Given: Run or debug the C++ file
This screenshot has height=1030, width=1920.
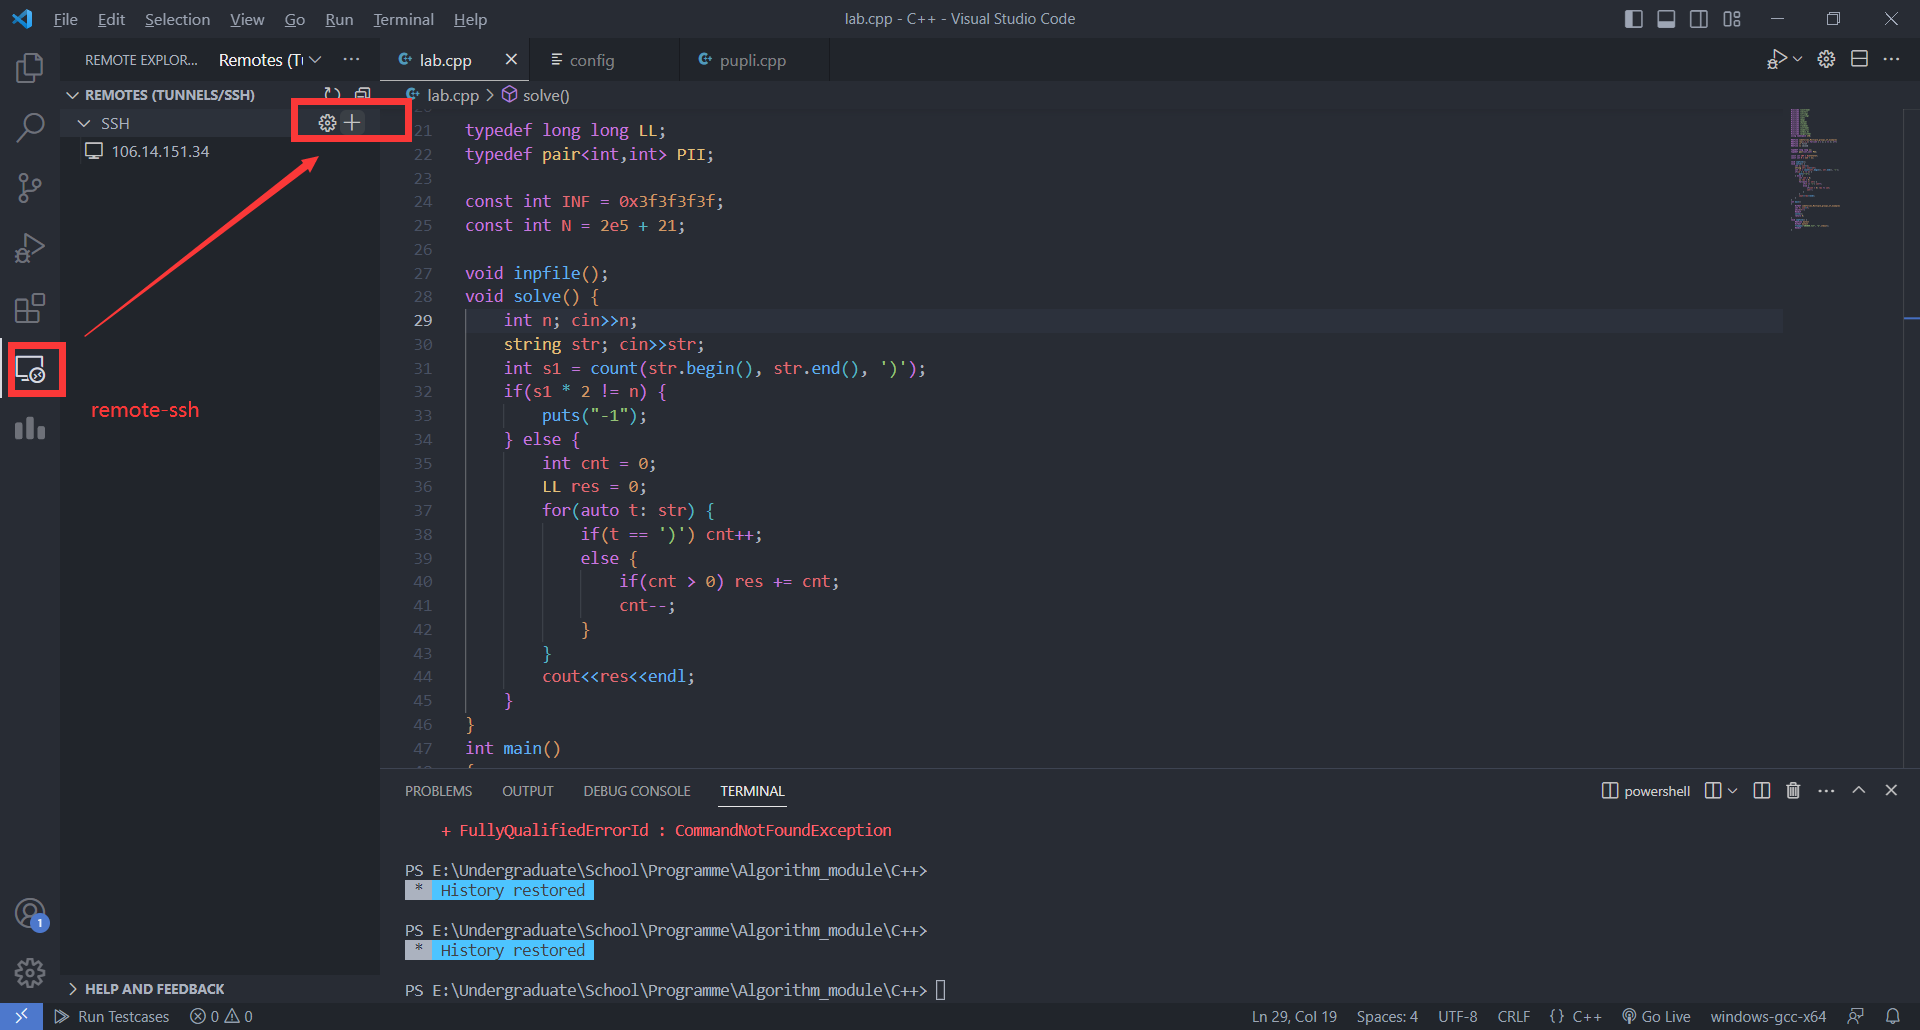Looking at the screenshot, I should 1776,60.
